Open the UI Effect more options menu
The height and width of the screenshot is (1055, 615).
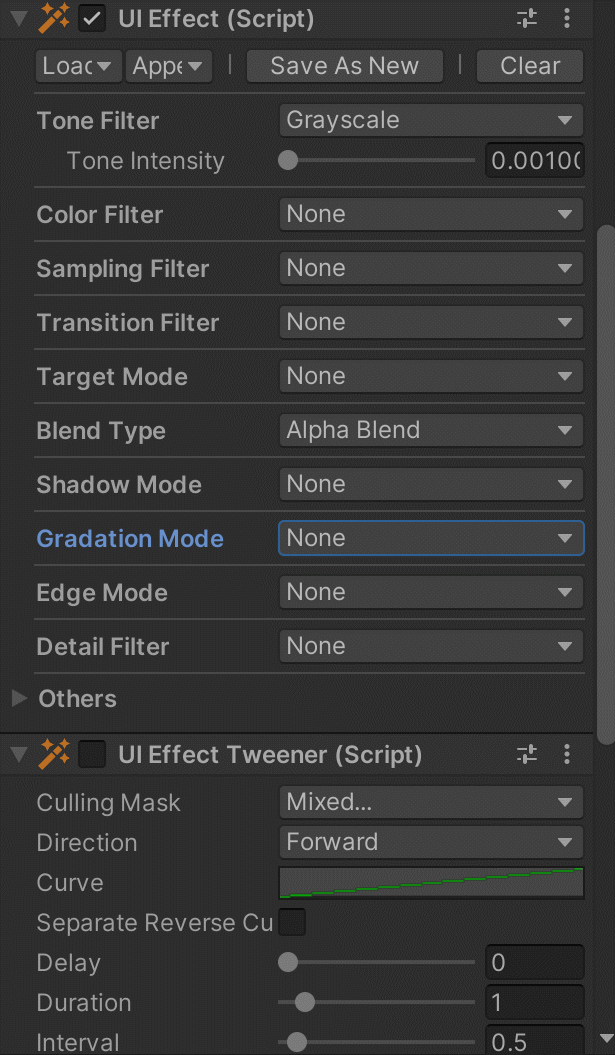568,18
